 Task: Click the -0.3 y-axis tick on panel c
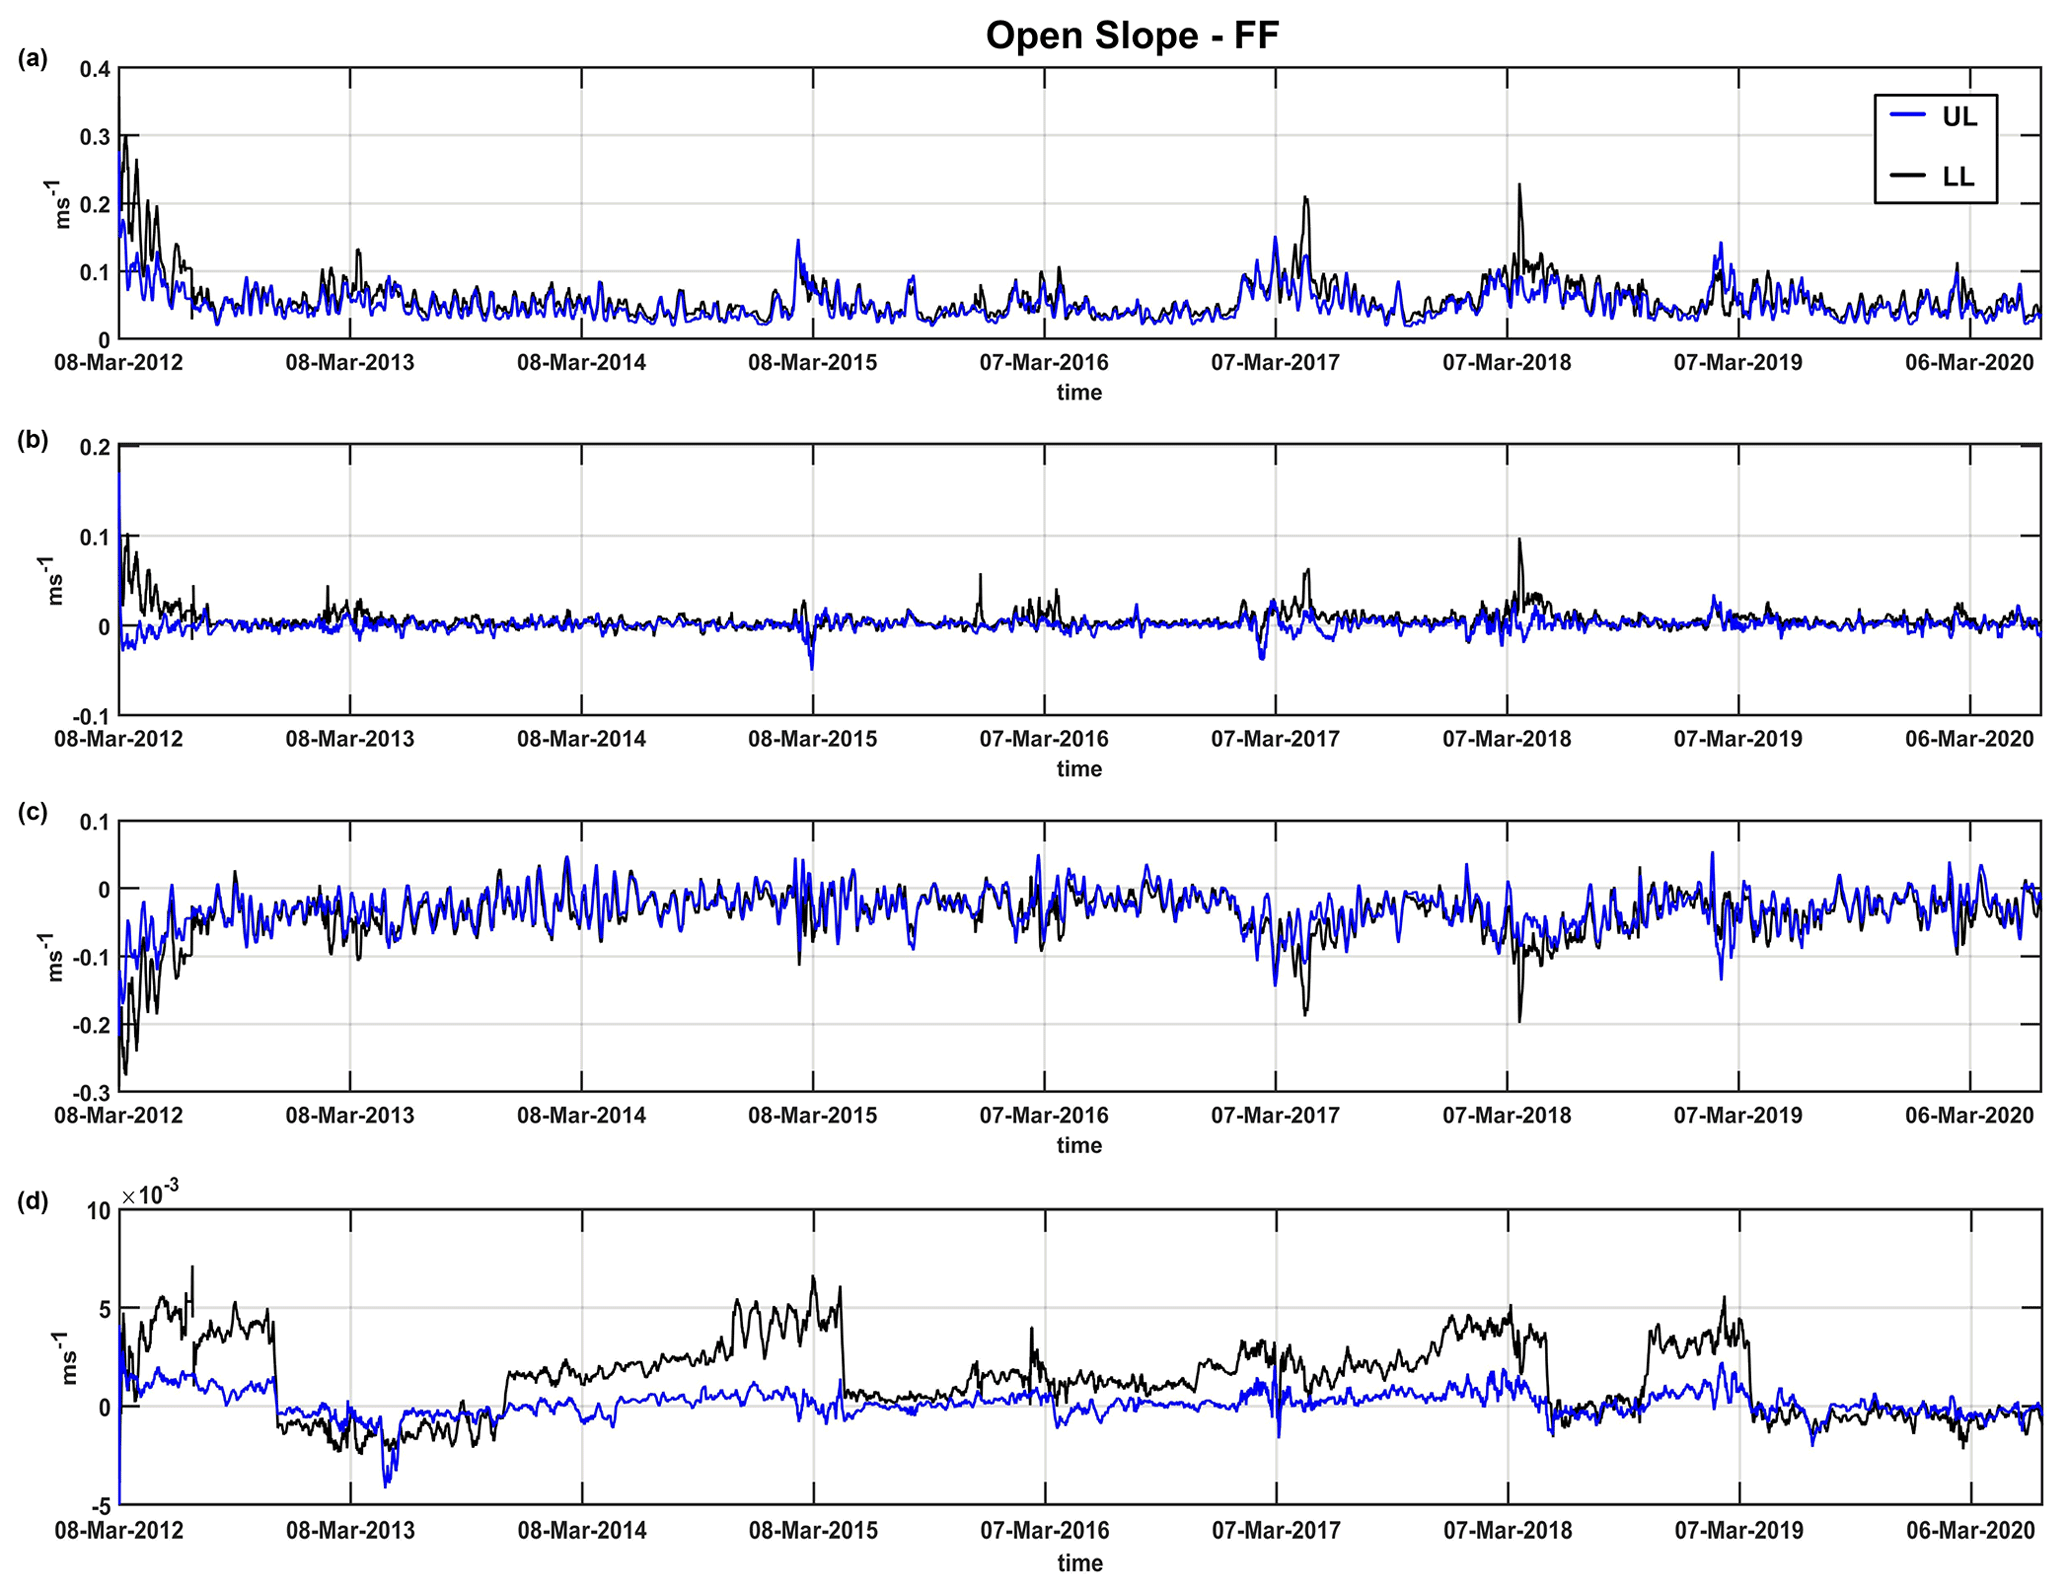(90, 1092)
